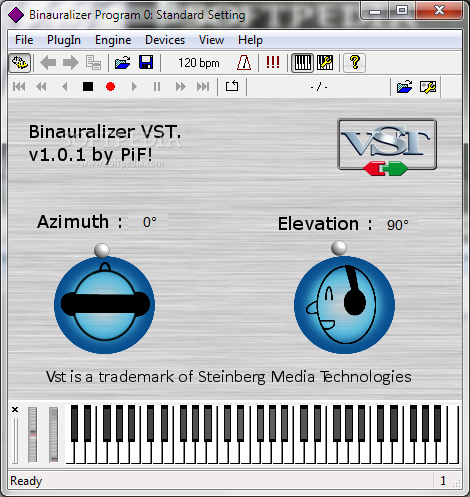This screenshot has width=470, height=497.
Task: Click the Binauralizer VST title text
Action: [x=105, y=143]
